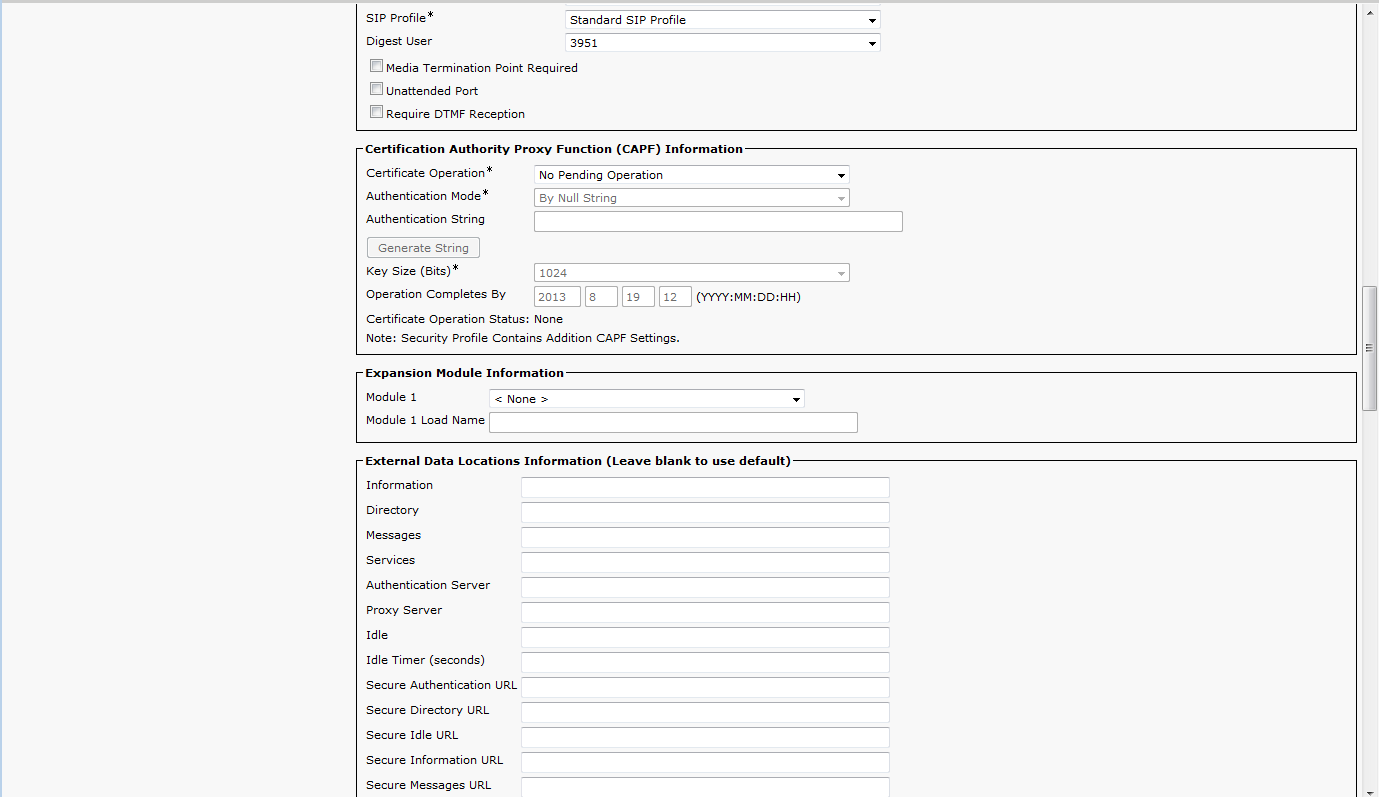
Task: Click the Proxy Server input field
Action: tap(704, 612)
